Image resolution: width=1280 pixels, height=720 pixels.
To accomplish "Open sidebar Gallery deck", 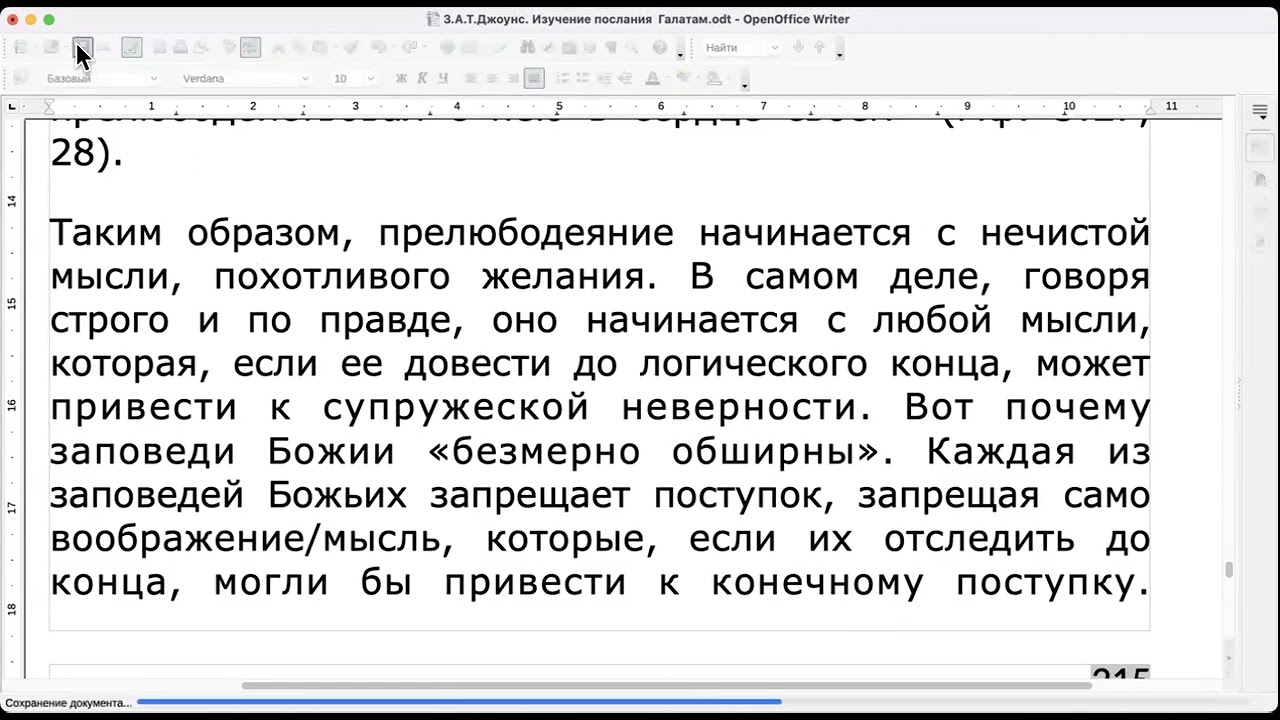I will pos(1260,212).
